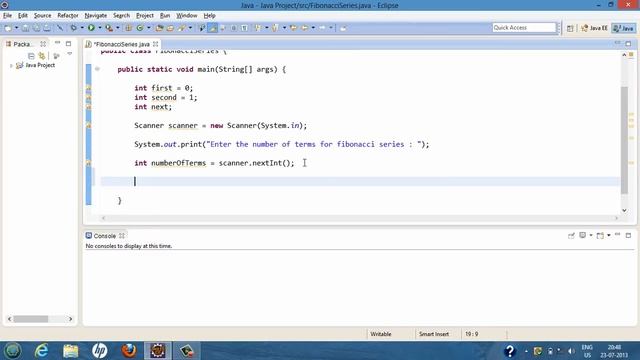Switch to the Java EE perspective
Viewport: 640px width, 360px height.
(594, 28)
